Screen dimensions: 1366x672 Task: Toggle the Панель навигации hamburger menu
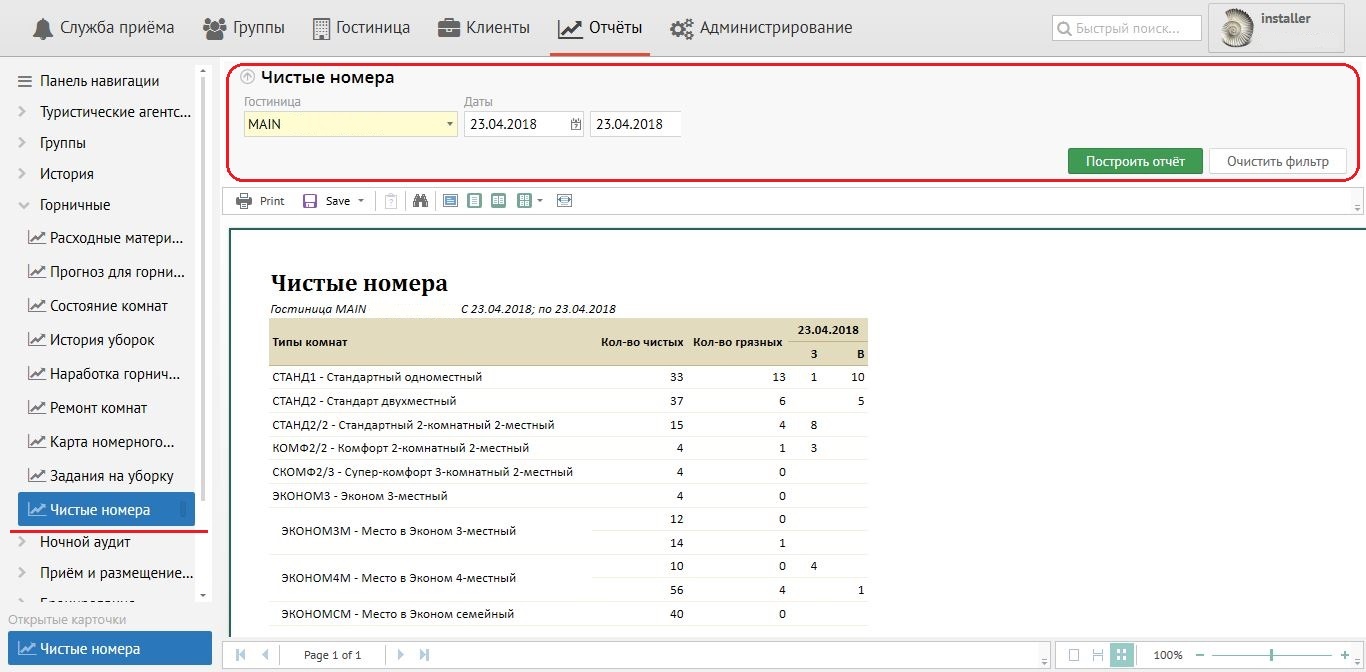(x=25, y=81)
